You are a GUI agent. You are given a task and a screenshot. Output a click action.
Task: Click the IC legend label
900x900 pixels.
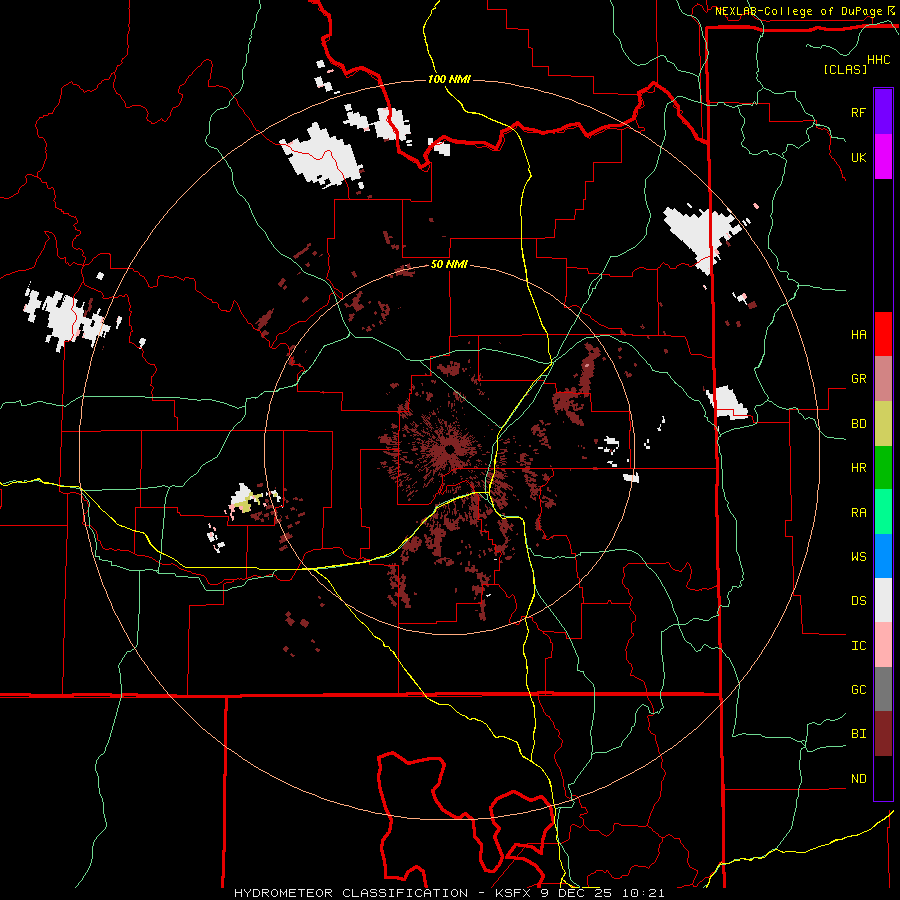coord(858,645)
